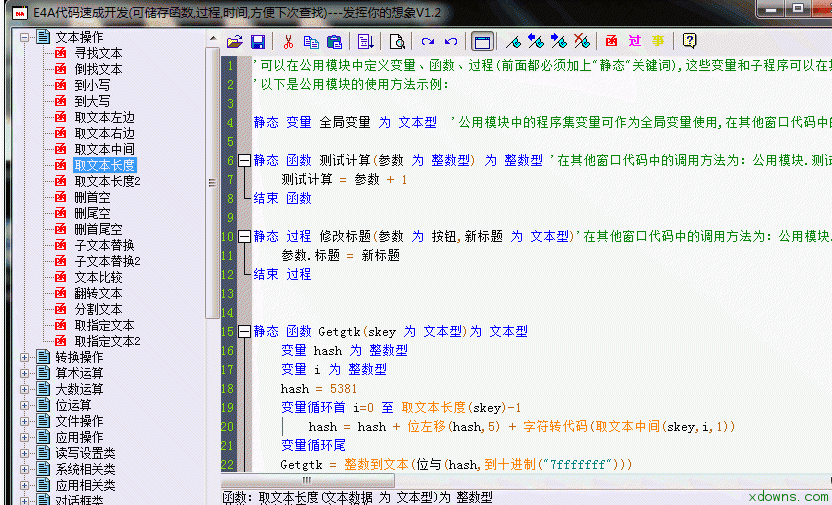Click the Undo arrow icon
Image resolution: width=832 pixels, height=505 pixels.
pyautogui.click(x=451, y=41)
